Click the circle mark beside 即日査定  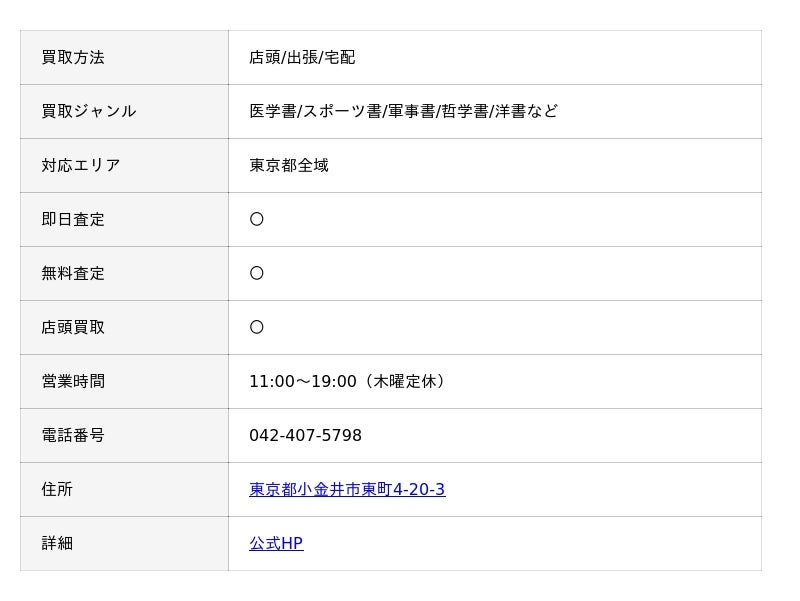click(x=257, y=220)
